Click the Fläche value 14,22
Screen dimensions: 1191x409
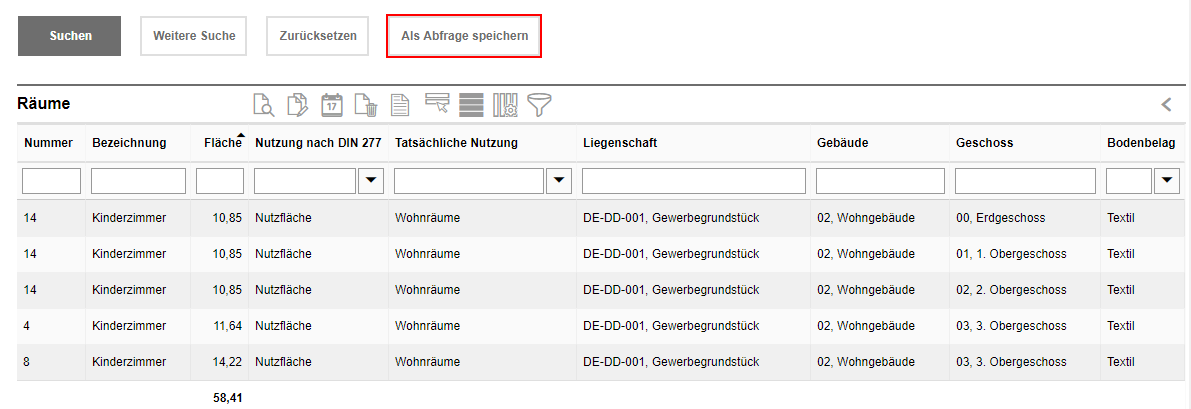pos(228,362)
